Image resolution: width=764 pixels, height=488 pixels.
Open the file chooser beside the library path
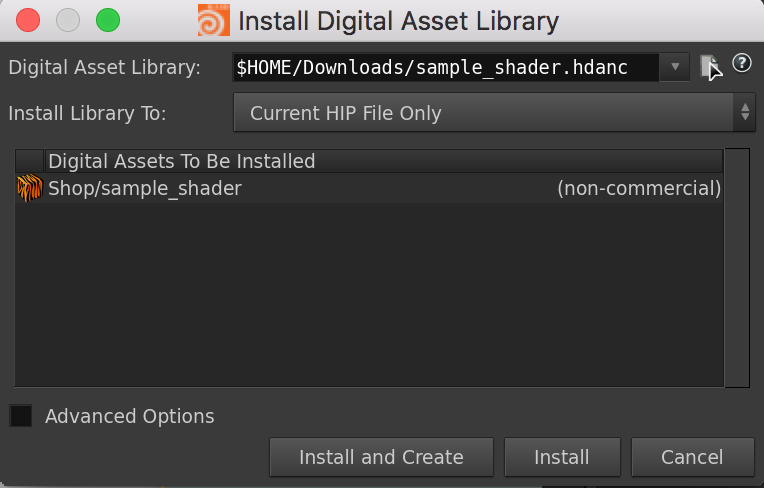(709, 67)
